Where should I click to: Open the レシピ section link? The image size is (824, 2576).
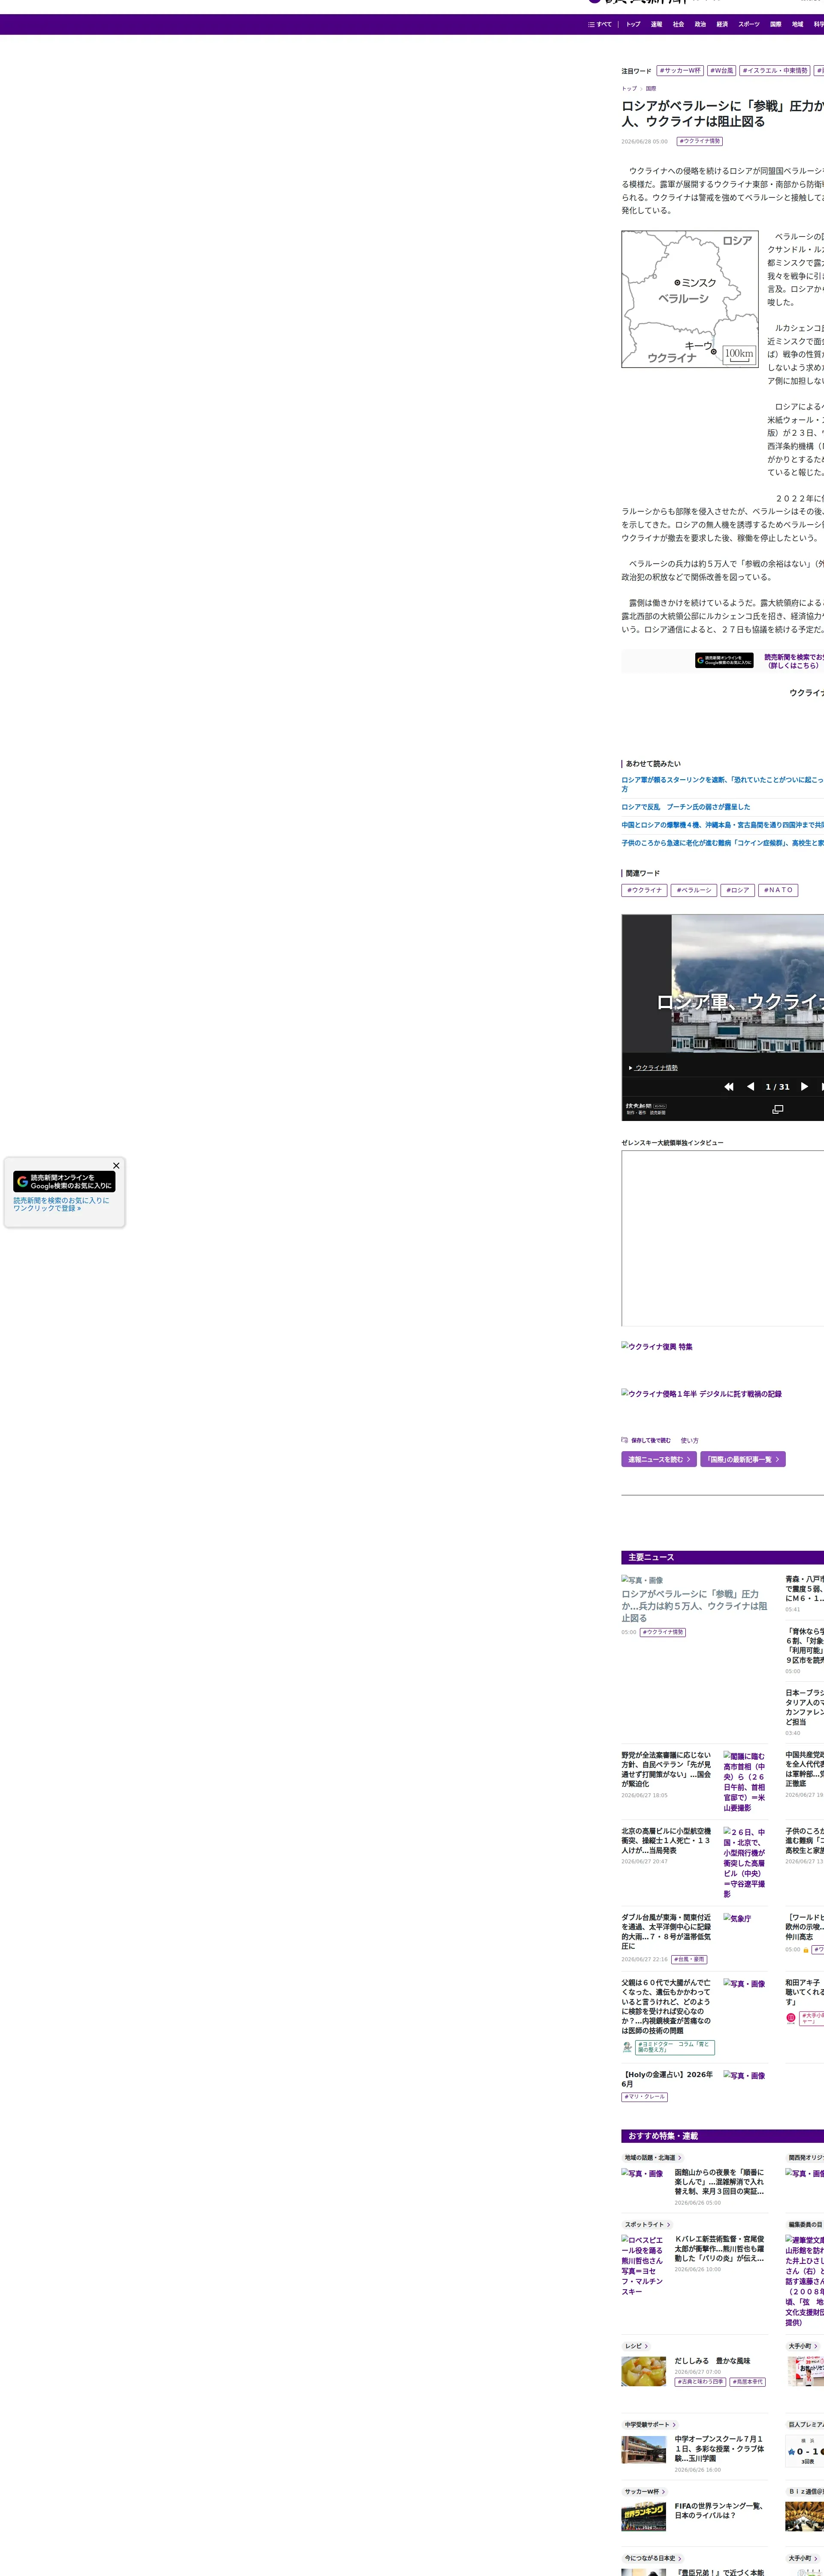637,2345
